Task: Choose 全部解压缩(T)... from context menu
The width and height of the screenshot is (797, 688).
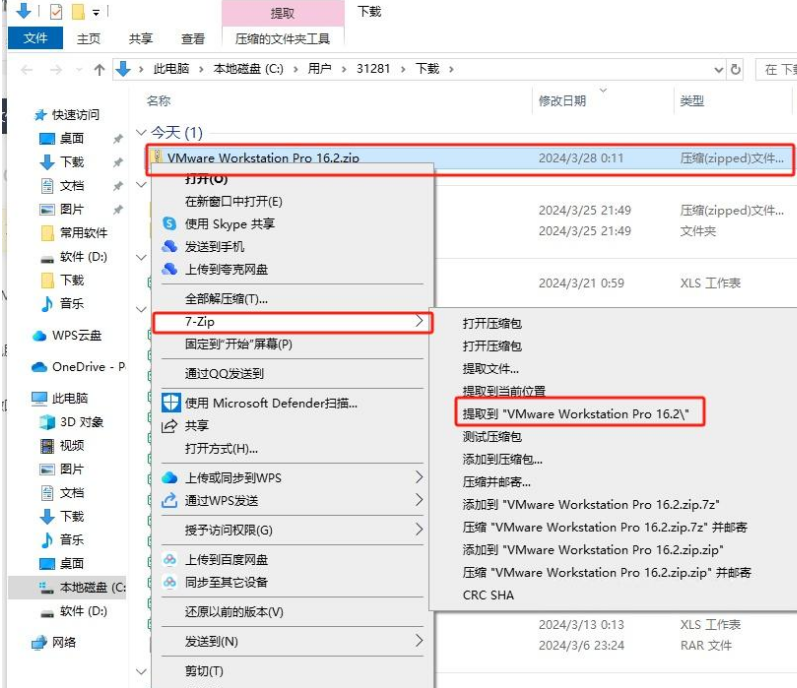Action: tap(293, 299)
